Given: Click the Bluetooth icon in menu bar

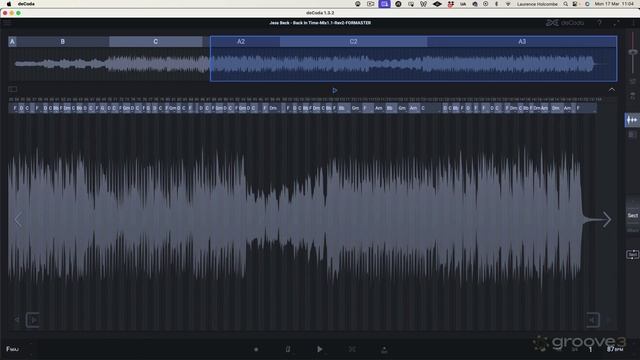Looking at the screenshot, I should click(497, 4).
